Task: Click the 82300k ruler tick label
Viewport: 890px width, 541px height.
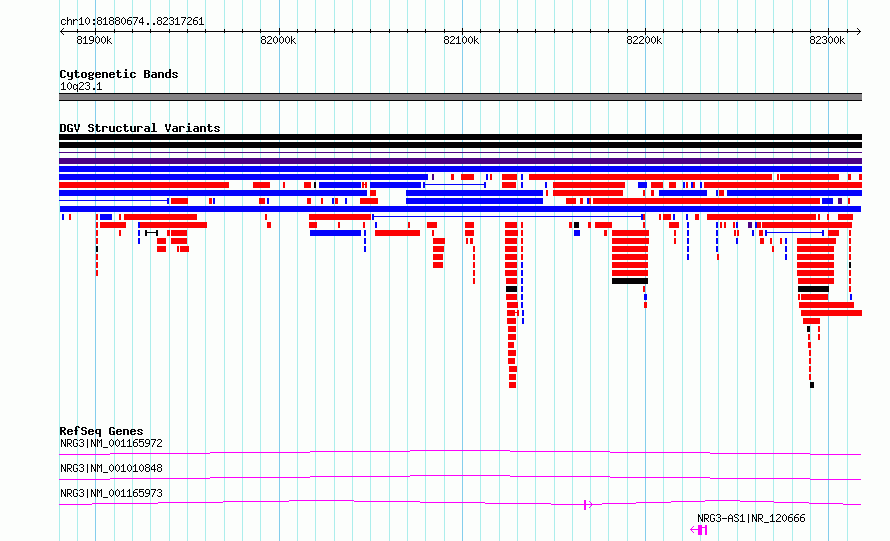Action: click(827, 40)
